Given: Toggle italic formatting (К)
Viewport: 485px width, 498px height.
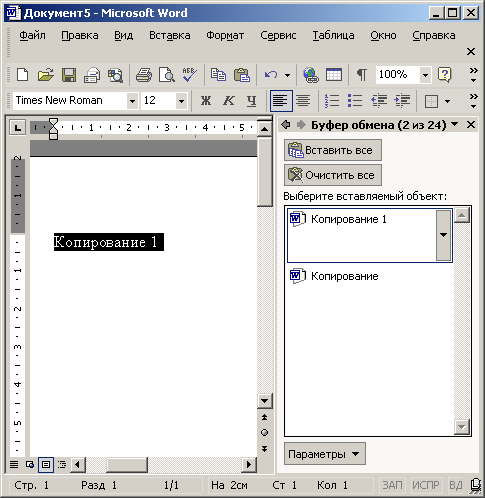Looking at the screenshot, I should point(229,100).
